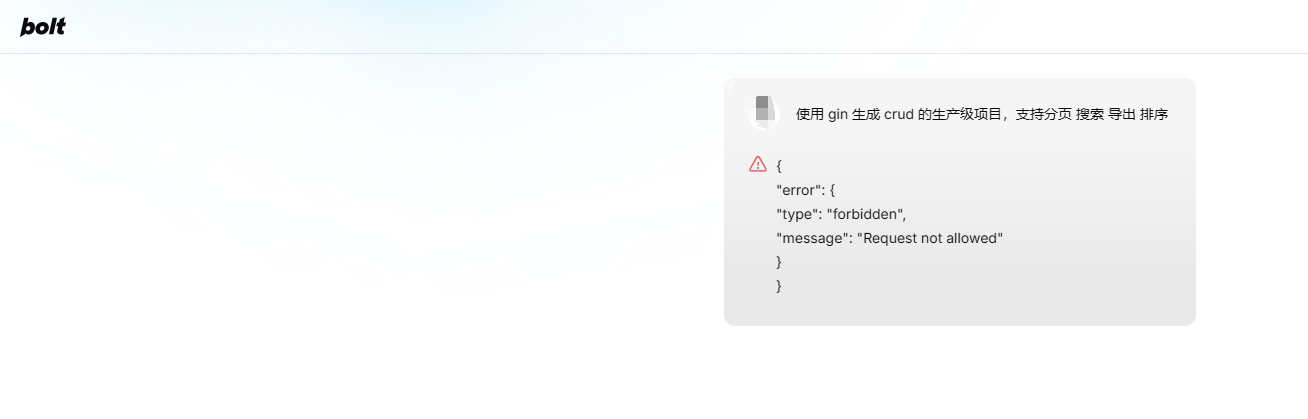Click the "message" key in the error JSON

coord(813,238)
